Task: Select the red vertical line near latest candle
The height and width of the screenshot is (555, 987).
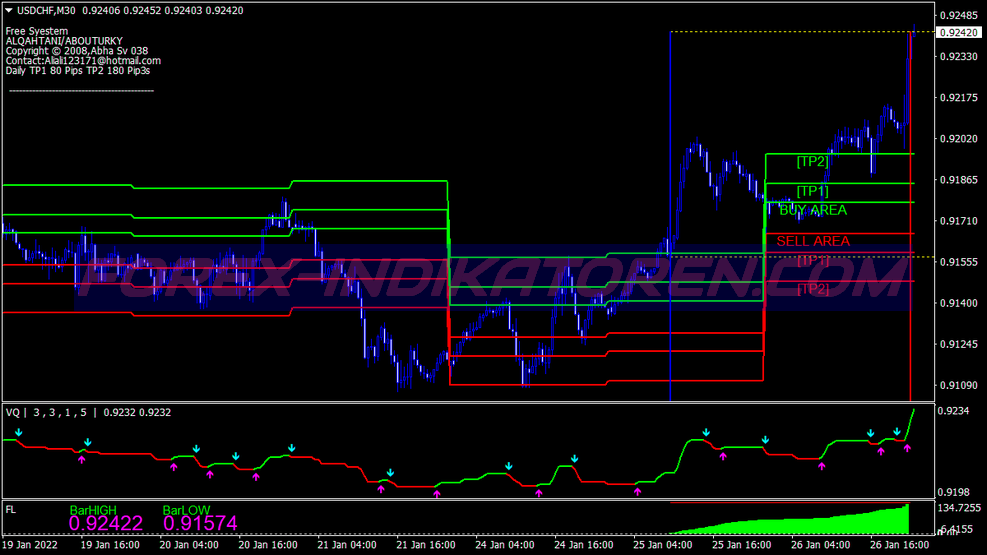Action: [910, 216]
